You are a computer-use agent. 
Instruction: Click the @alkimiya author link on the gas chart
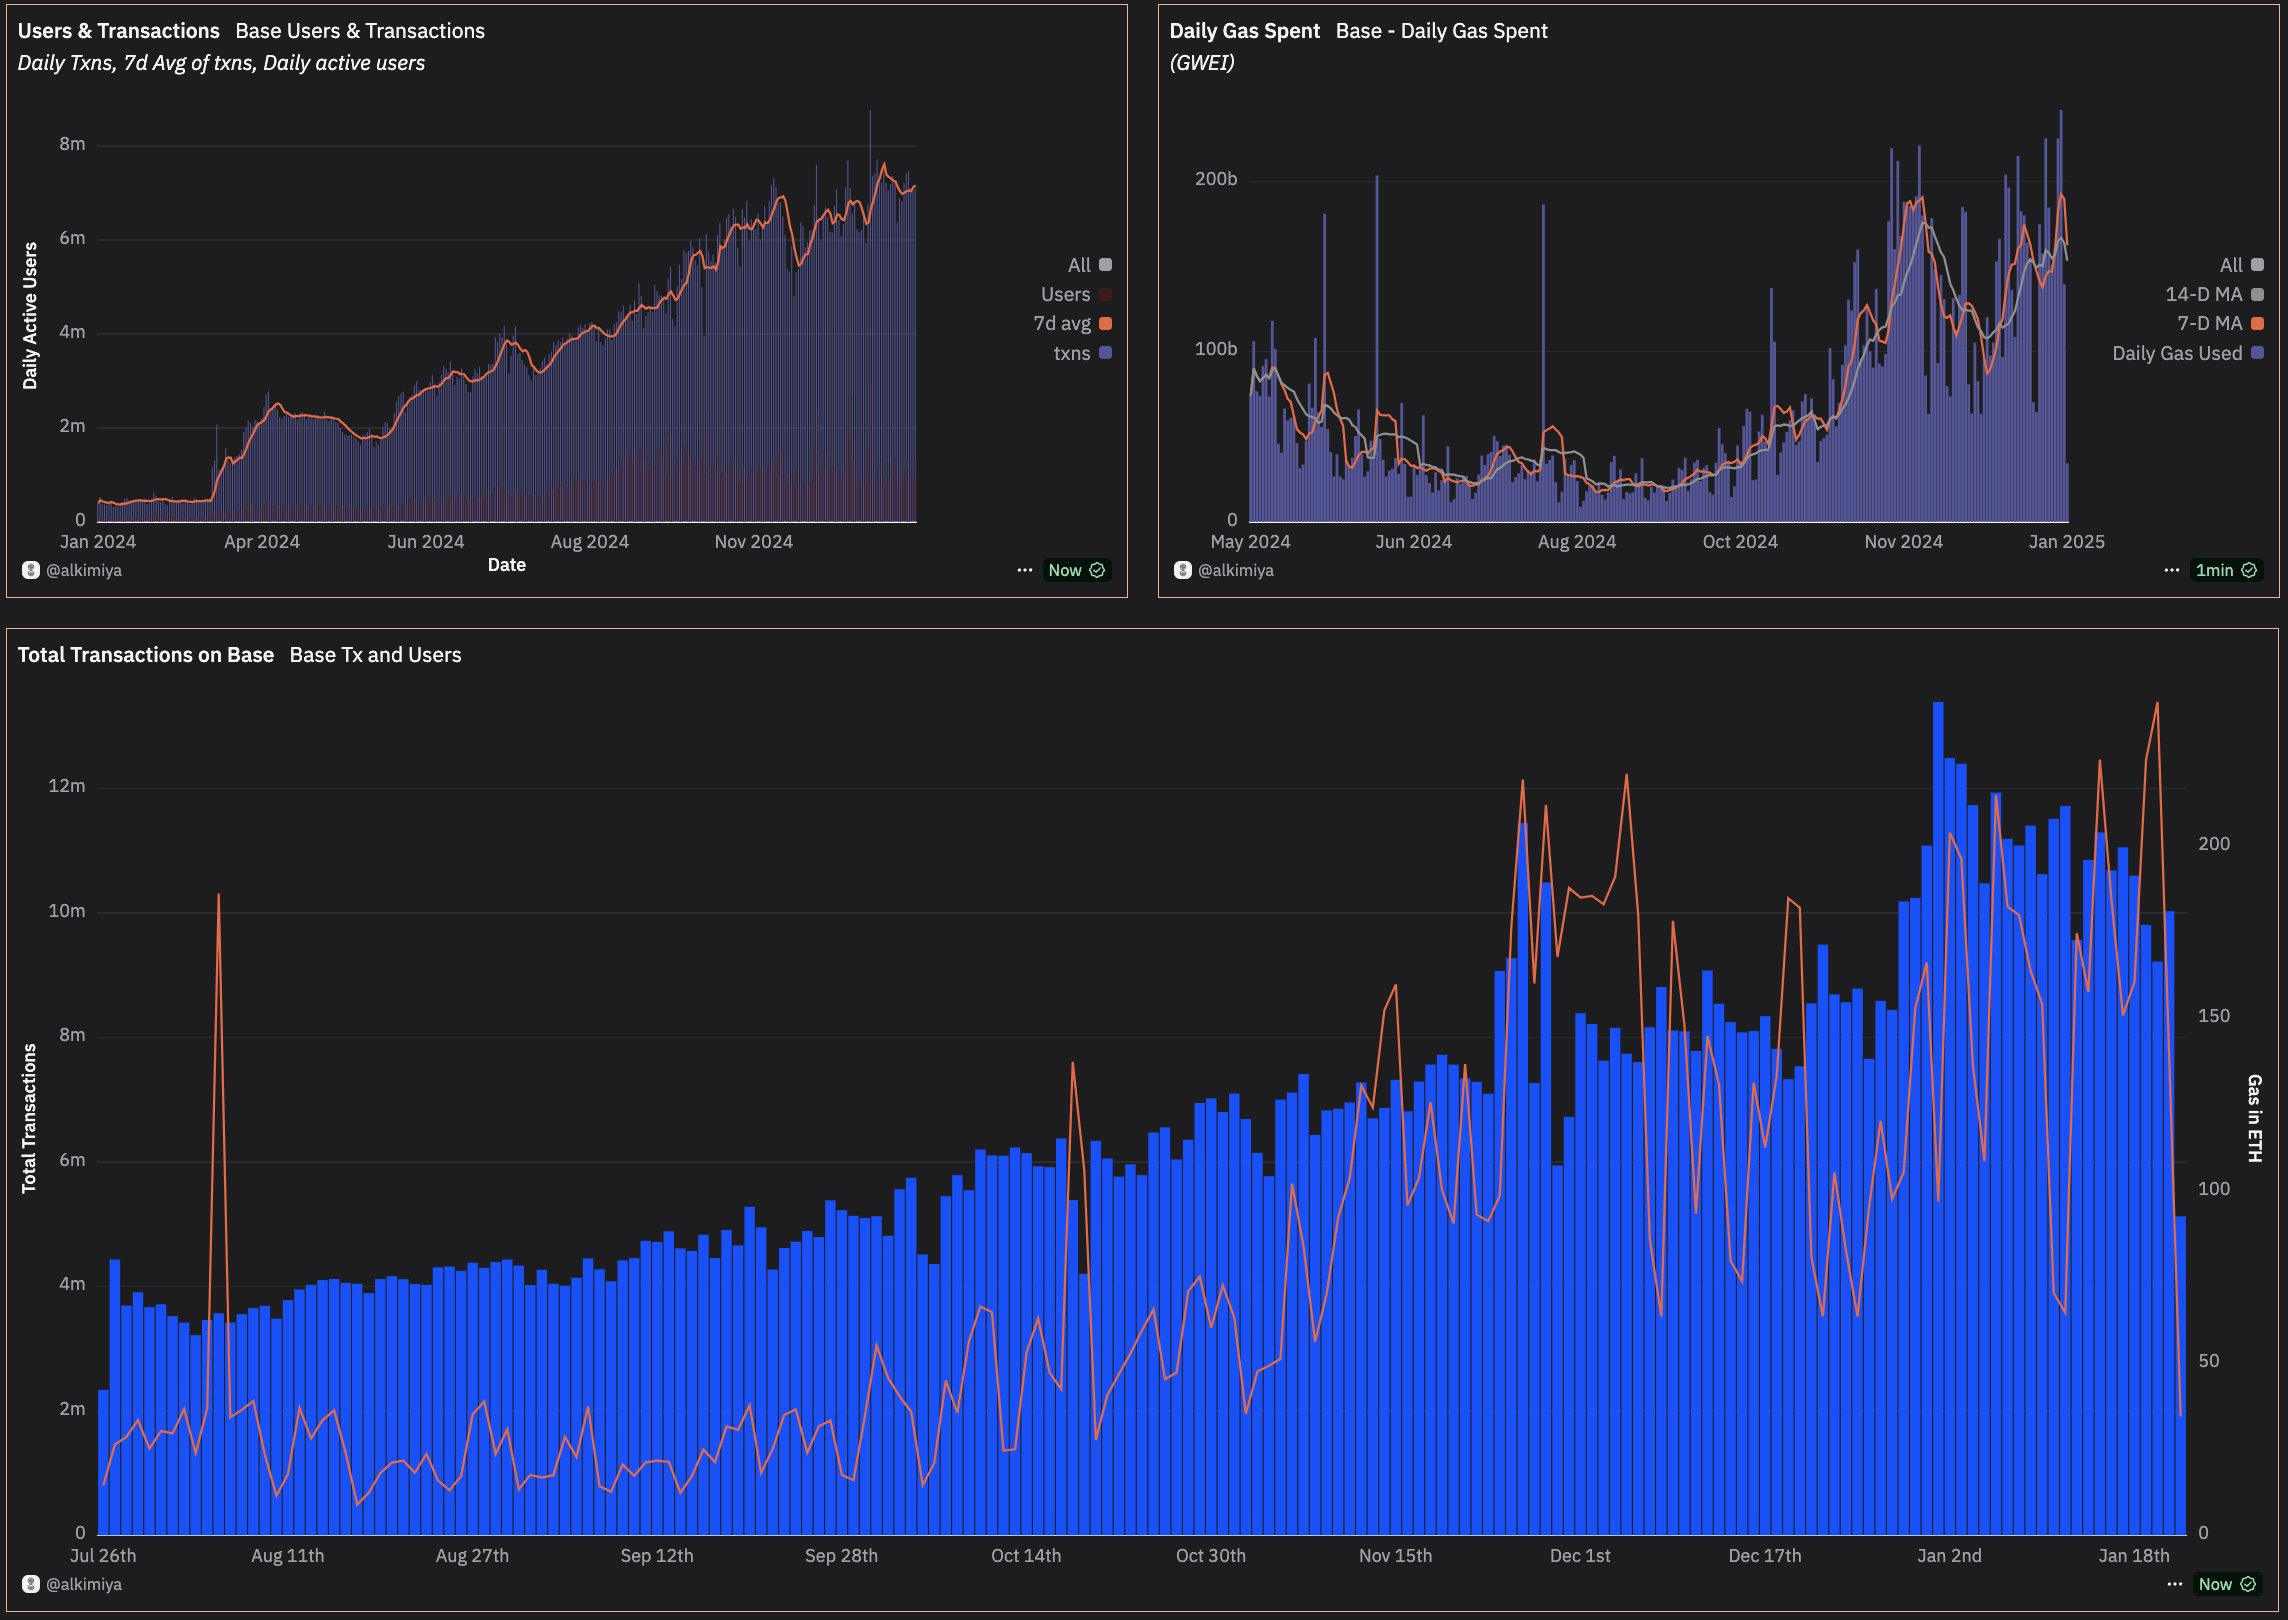tap(1236, 570)
